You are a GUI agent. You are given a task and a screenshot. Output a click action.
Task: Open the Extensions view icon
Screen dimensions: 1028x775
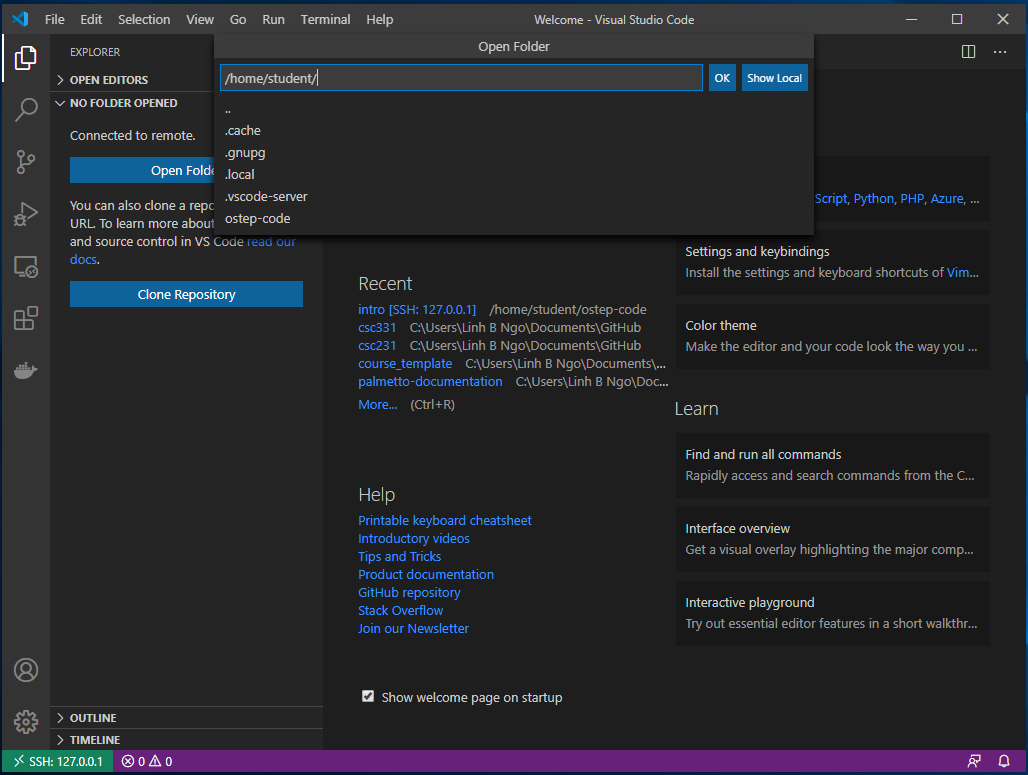click(26, 319)
